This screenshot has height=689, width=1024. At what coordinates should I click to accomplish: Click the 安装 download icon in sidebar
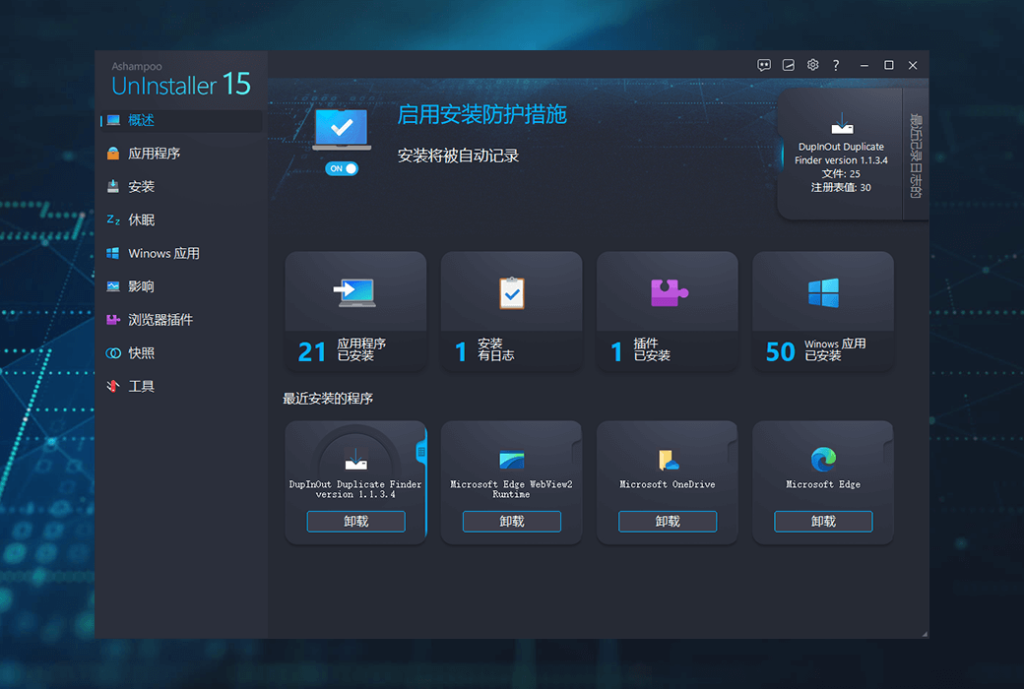click(113, 187)
